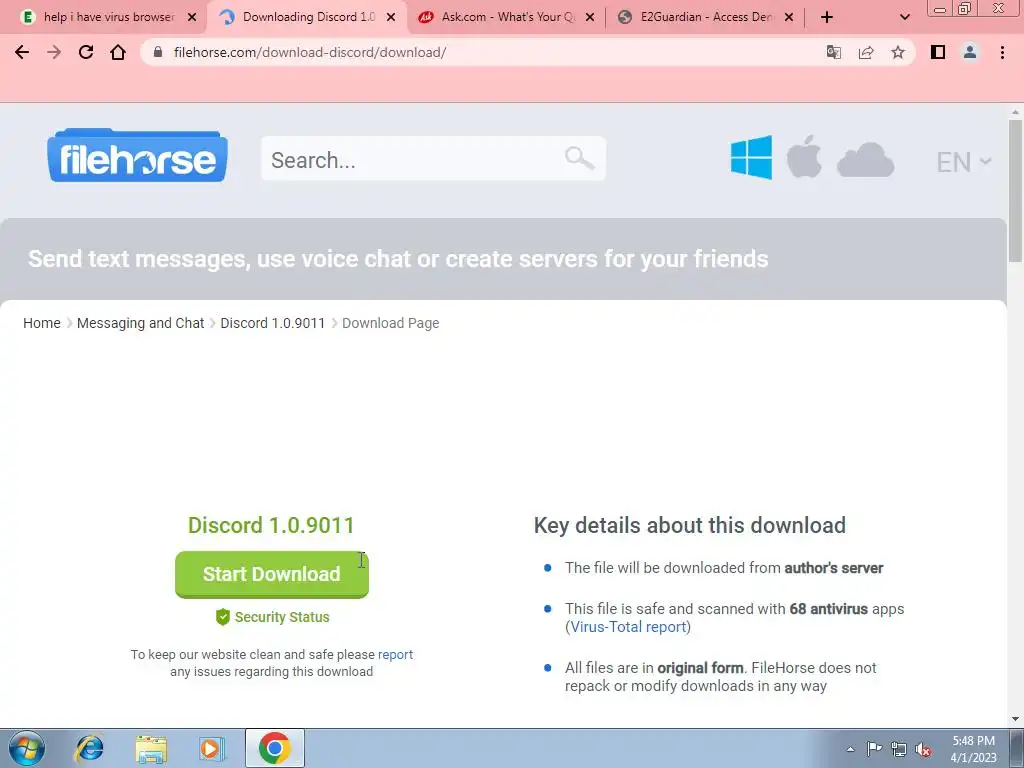Open the Windows Start menu
This screenshot has width=1024, height=768.
(x=26, y=748)
